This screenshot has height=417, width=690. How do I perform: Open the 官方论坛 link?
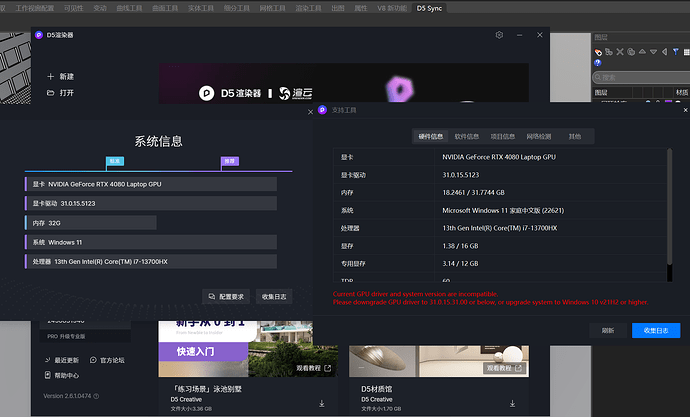coord(112,360)
